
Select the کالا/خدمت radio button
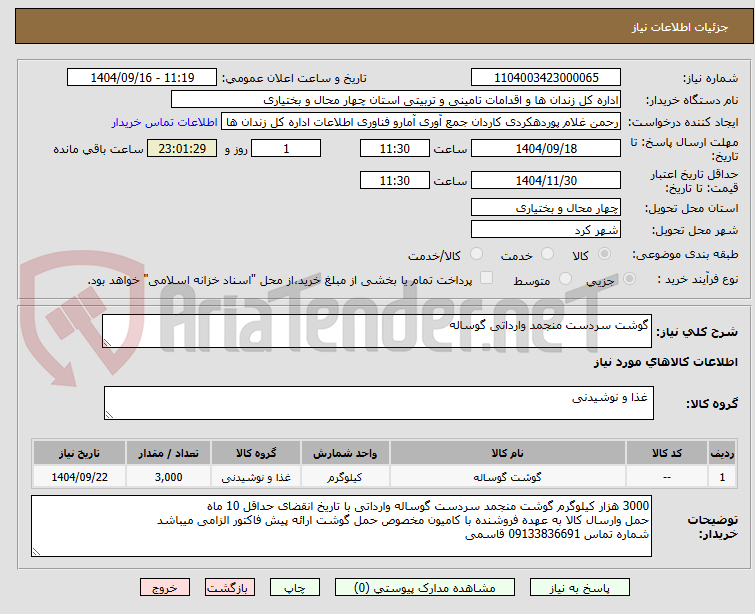(x=477, y=254)
